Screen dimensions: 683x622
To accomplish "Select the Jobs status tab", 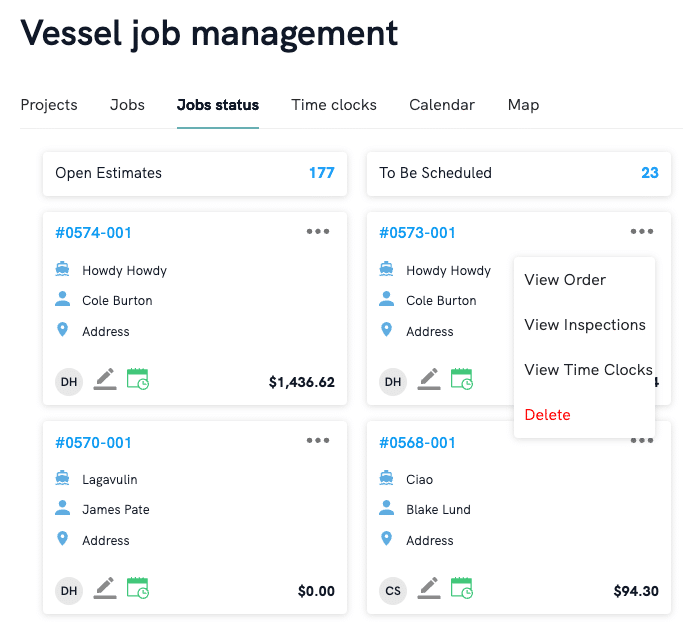I will [x=218, y=105].
